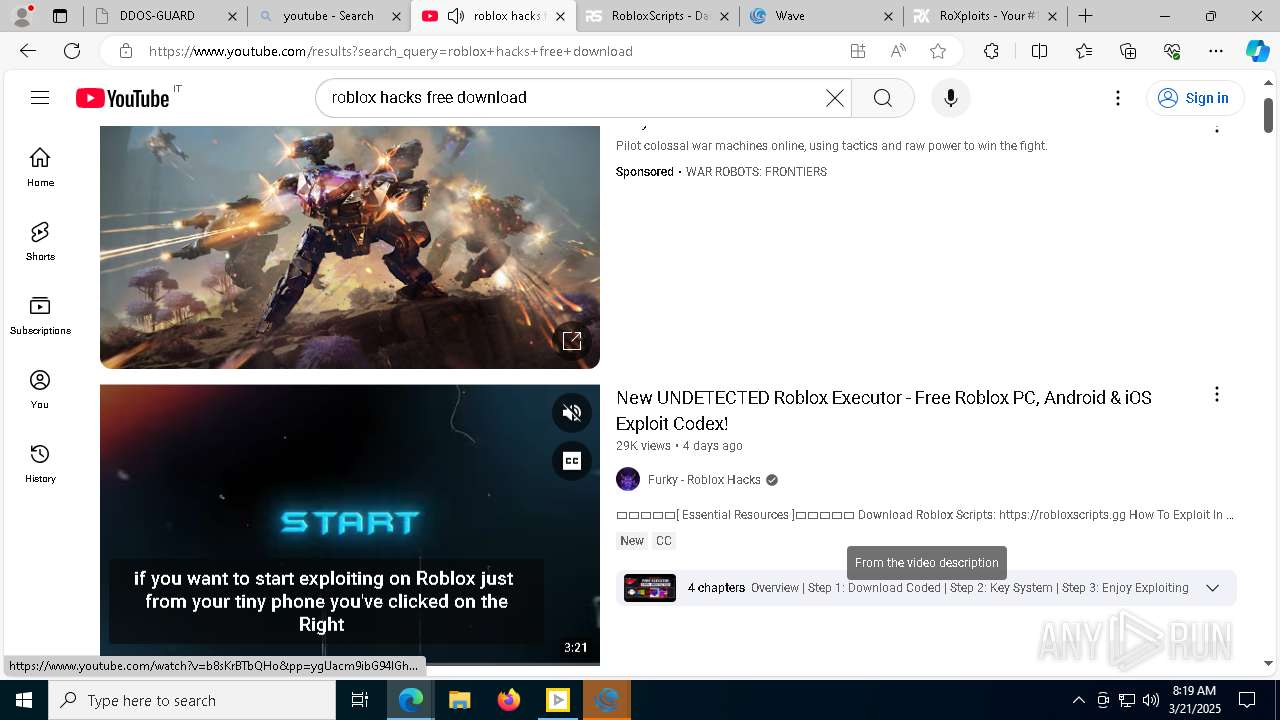1280x720 pixels.
Task: Open the Read aloud icon in address bar
Action: (x=898, y=51)
